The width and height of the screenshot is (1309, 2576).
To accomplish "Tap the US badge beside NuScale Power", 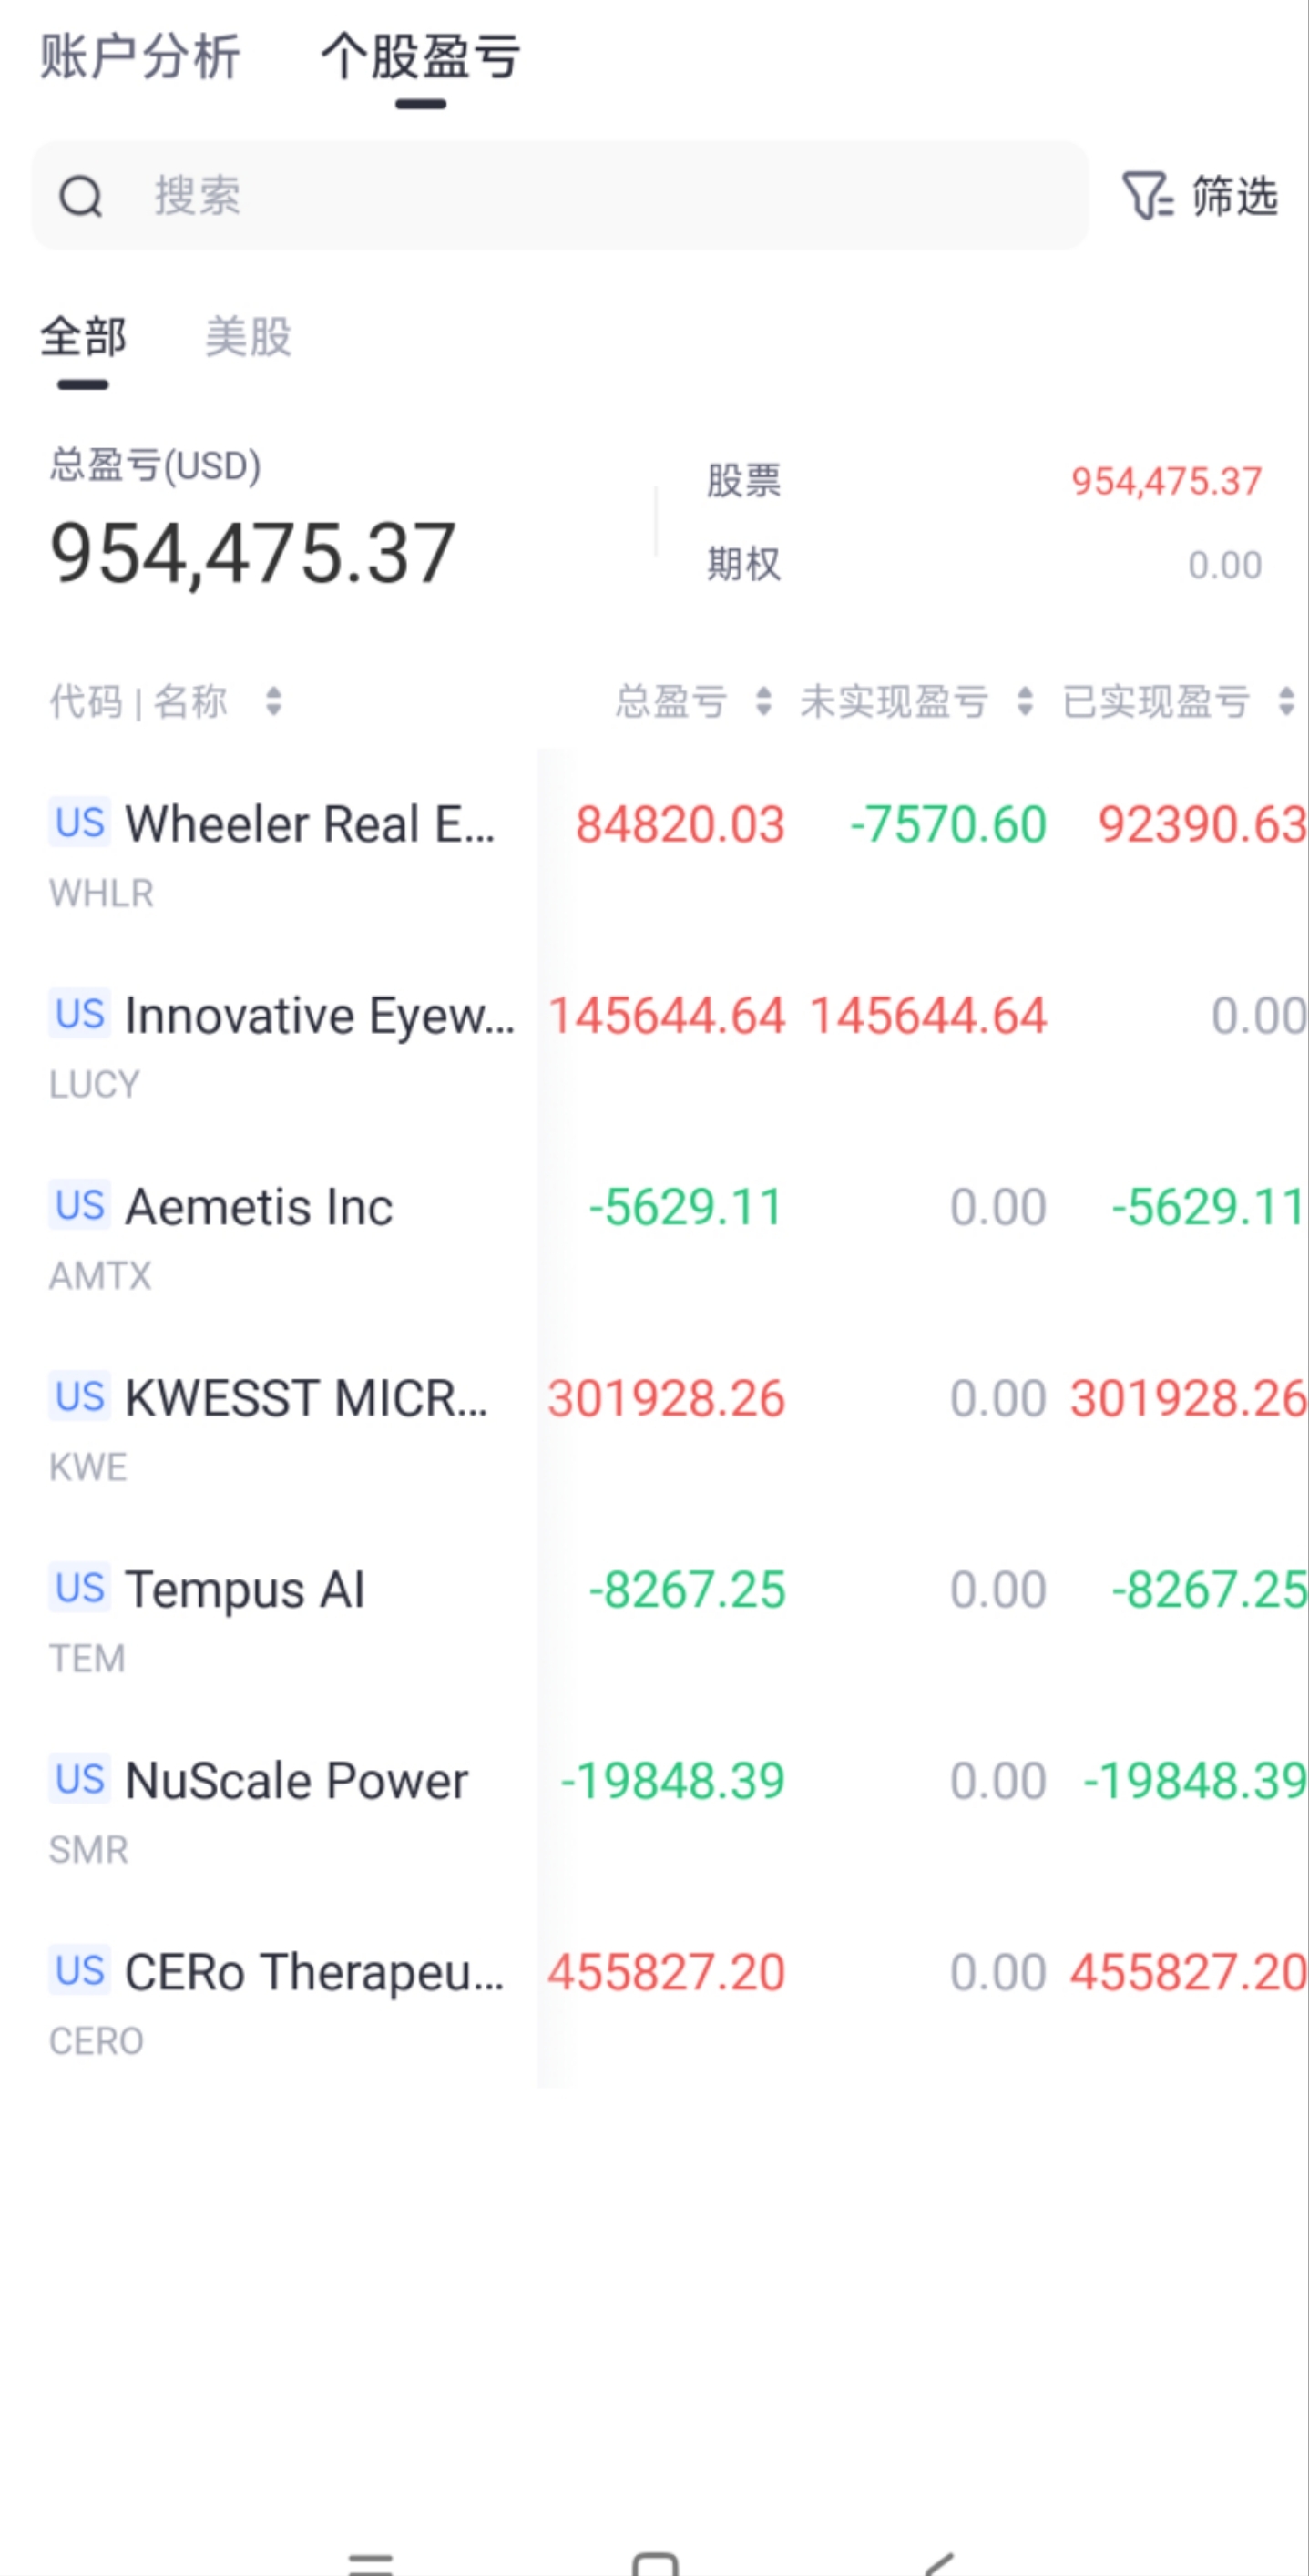I will 80,1779.
